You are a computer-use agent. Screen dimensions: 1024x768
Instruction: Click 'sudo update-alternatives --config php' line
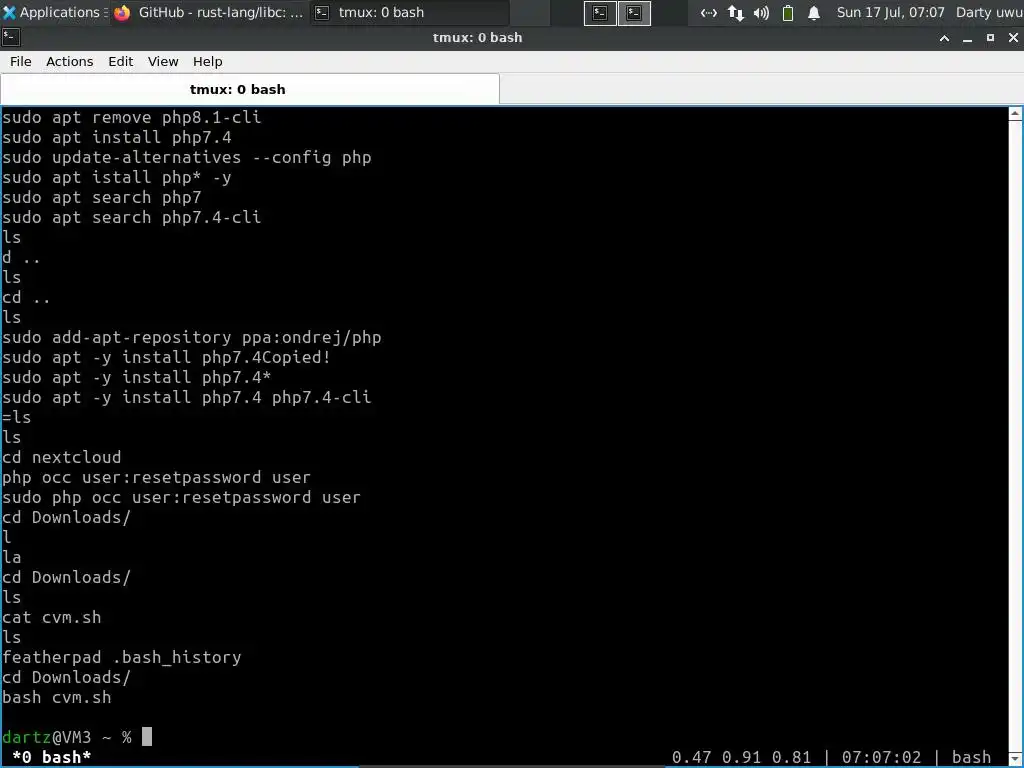pos(187,157)
